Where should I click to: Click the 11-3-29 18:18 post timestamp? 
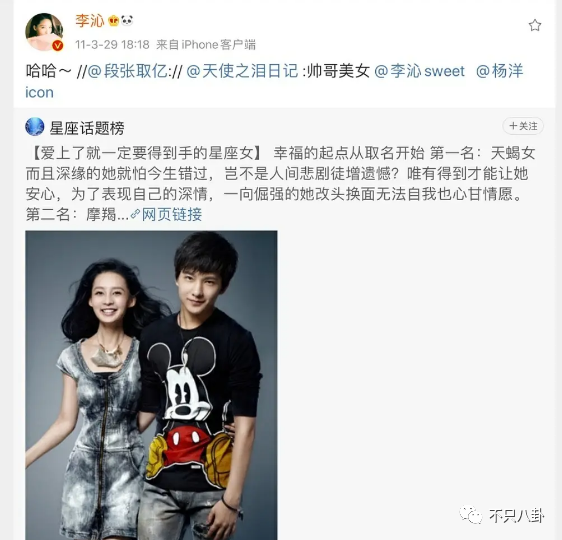pyautogui.click(x=112, y=45)
